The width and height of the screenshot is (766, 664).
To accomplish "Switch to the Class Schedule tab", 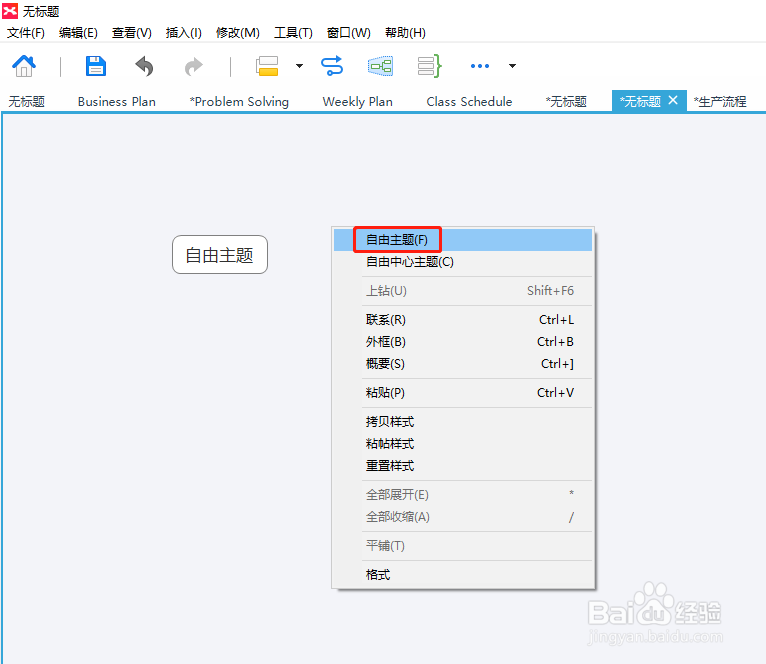I will point(469,102).
